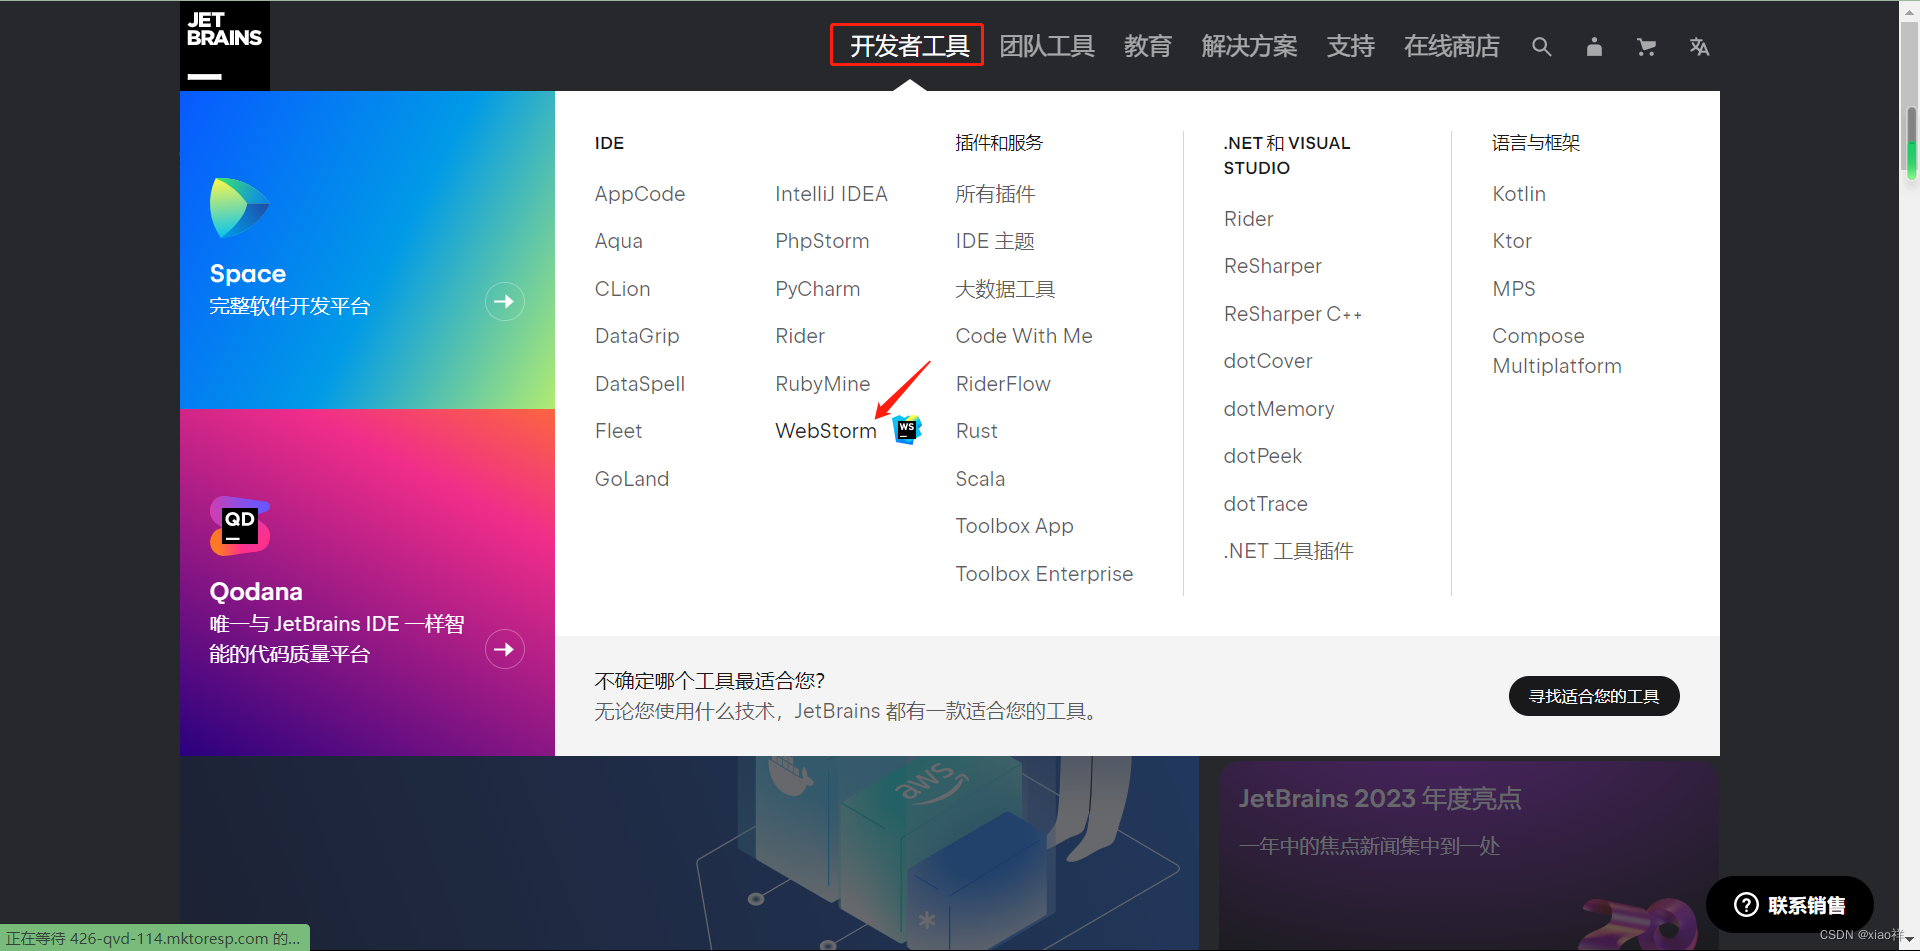Open the user account icon
1920x951 pixels.
[x=1594, y=47]
